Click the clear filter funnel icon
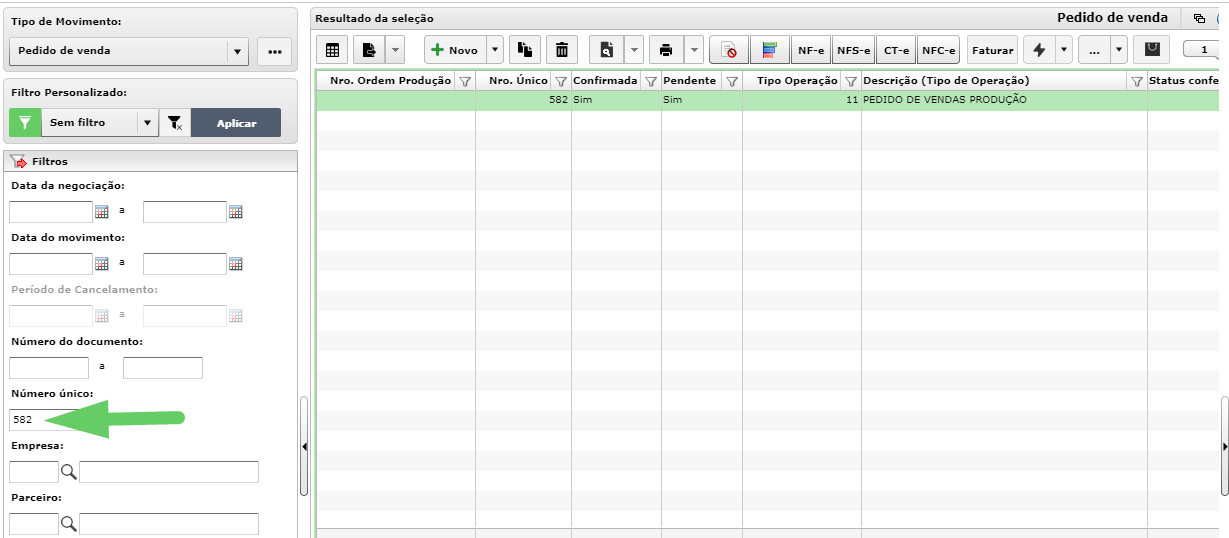The height and width of the screenshot is (538, 1229). point(174,123)
